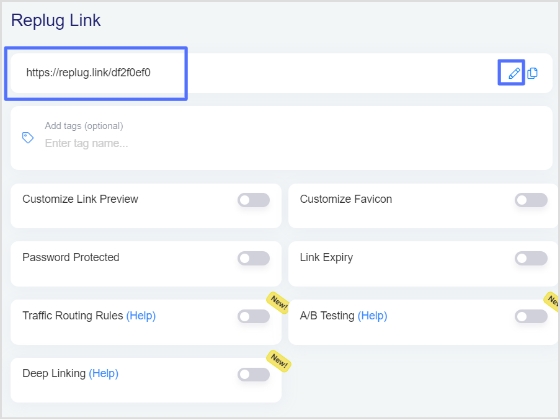Viewport: 560px width, 420px height.
Task: Click the New! badge on Traffic Routing Rules
Action: pos(278,303)
